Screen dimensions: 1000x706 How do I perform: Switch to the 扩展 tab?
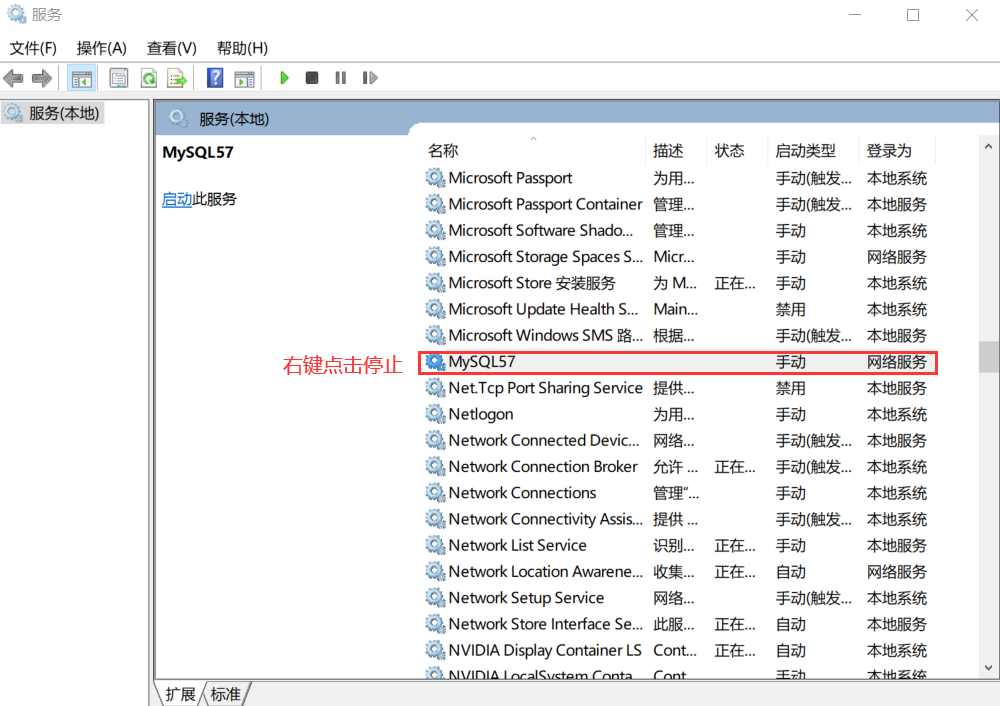pyautogui.click(x=180, y=694)
